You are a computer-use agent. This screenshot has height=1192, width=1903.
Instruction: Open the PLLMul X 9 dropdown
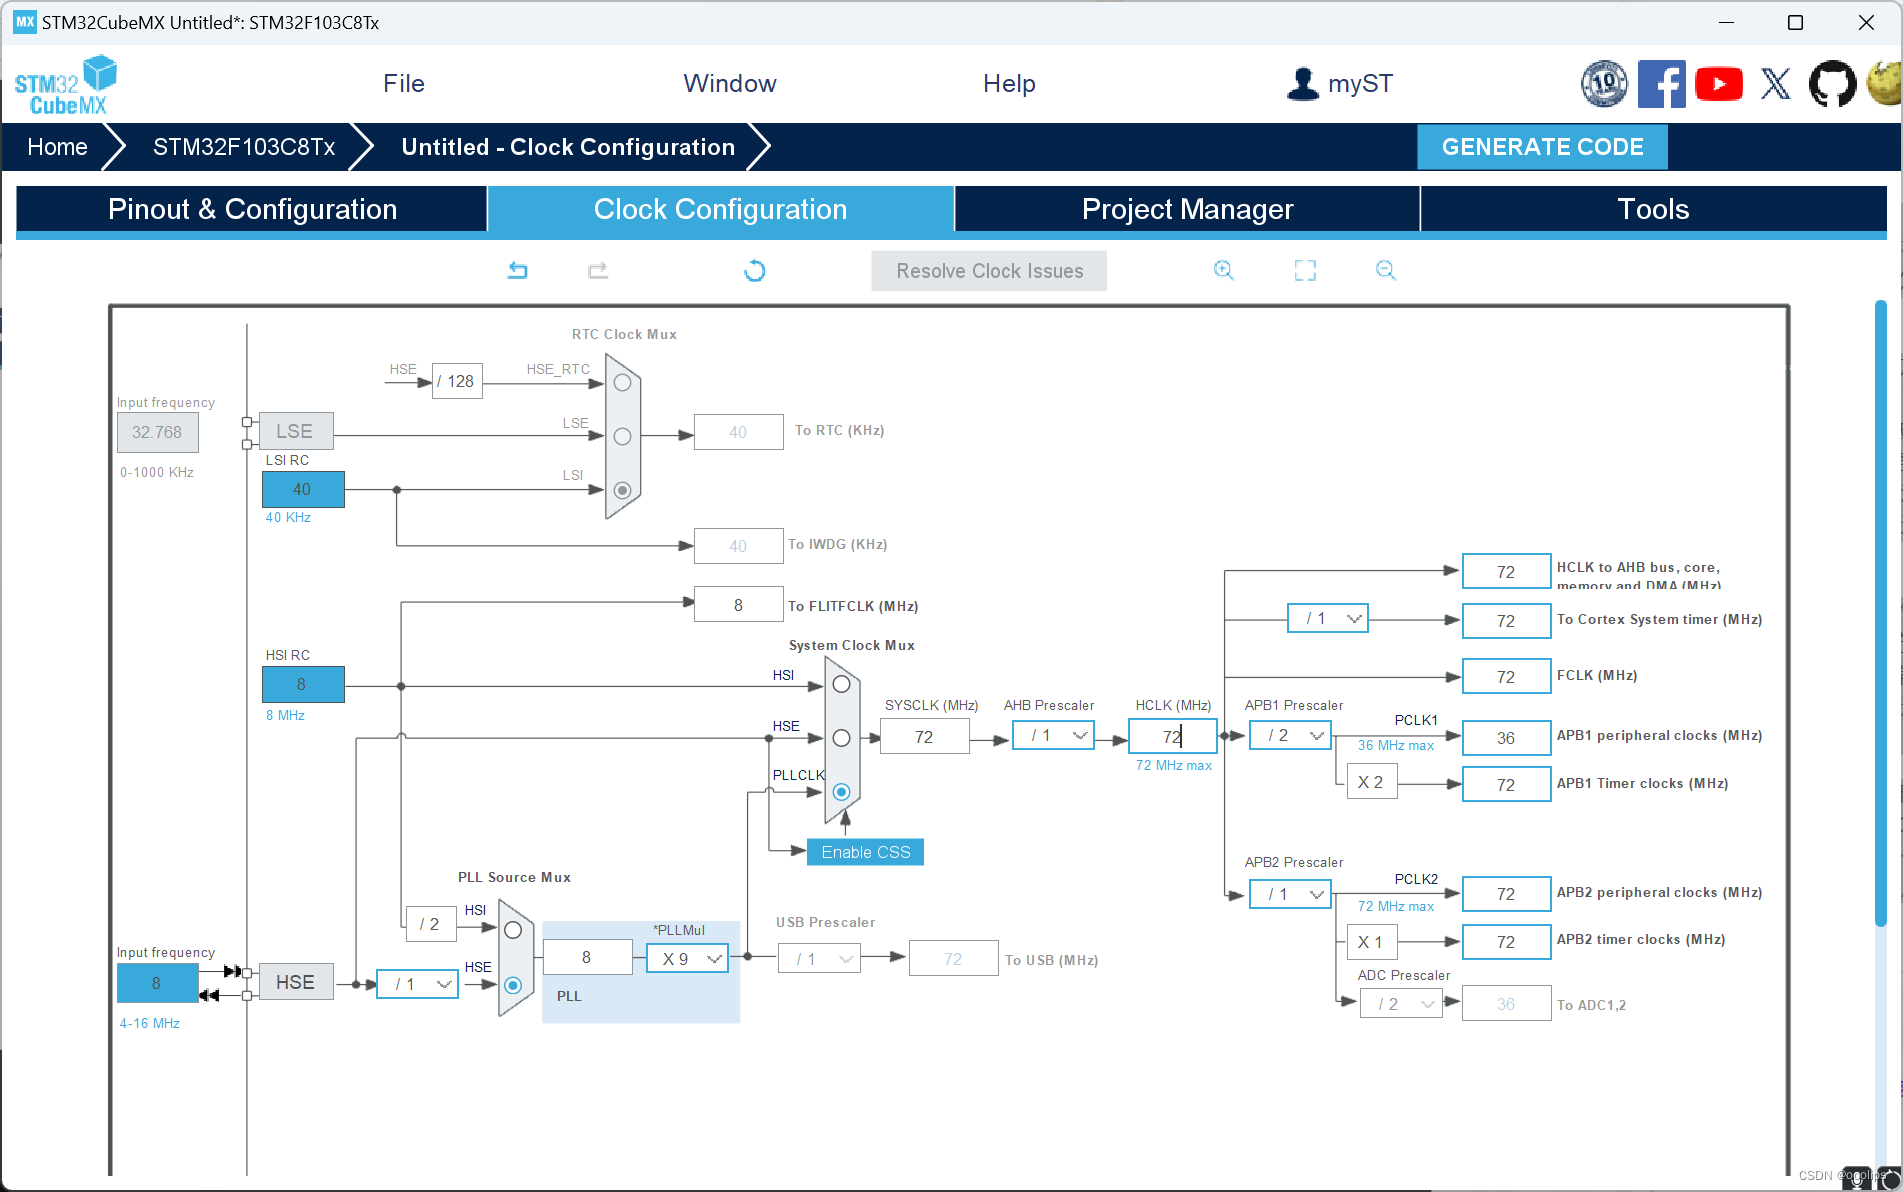[x=688, y=959]
